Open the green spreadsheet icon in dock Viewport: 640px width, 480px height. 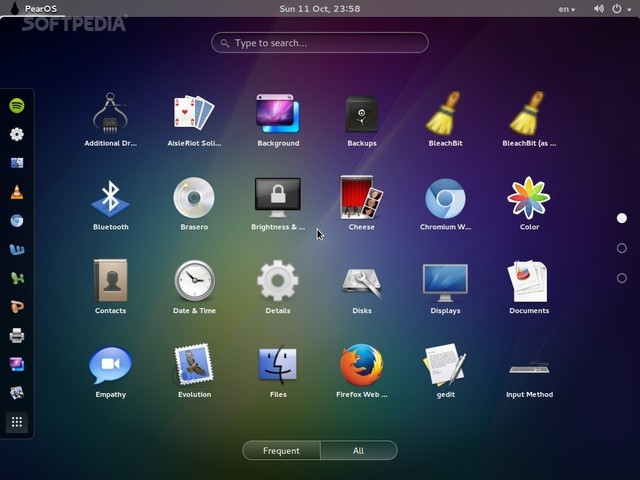click(x=17, y=278)
